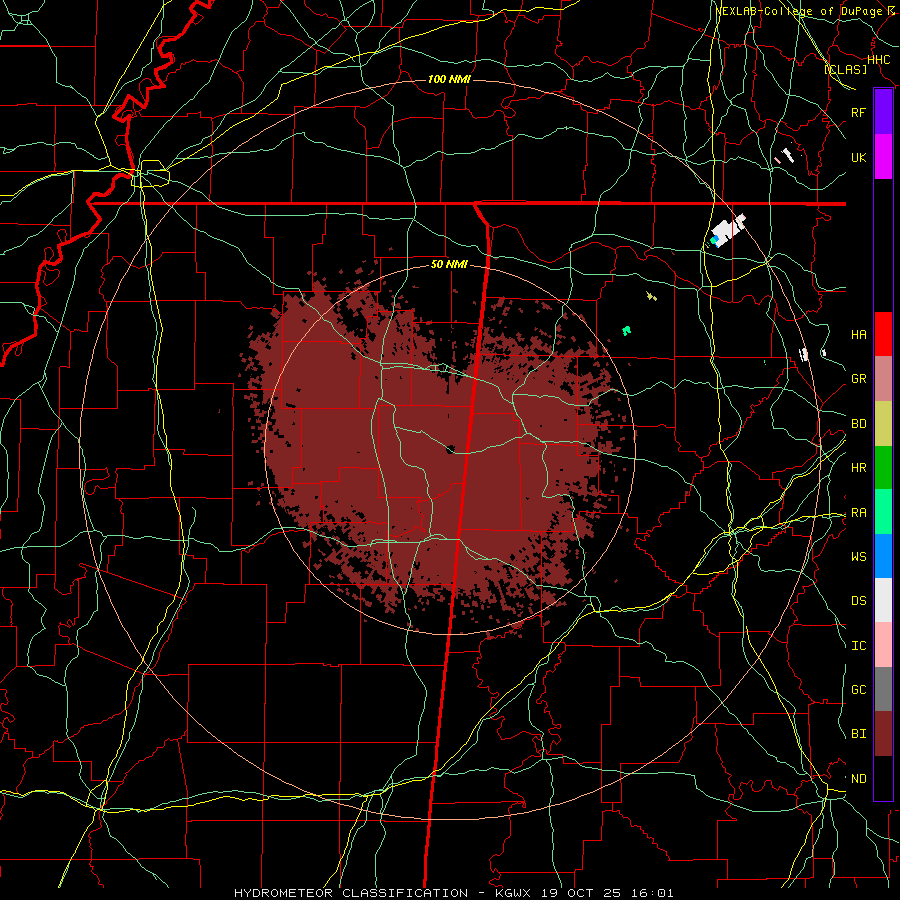Click the small yellow big drops echo
Screen dimensions: 900x900
[x=651, y=296]
